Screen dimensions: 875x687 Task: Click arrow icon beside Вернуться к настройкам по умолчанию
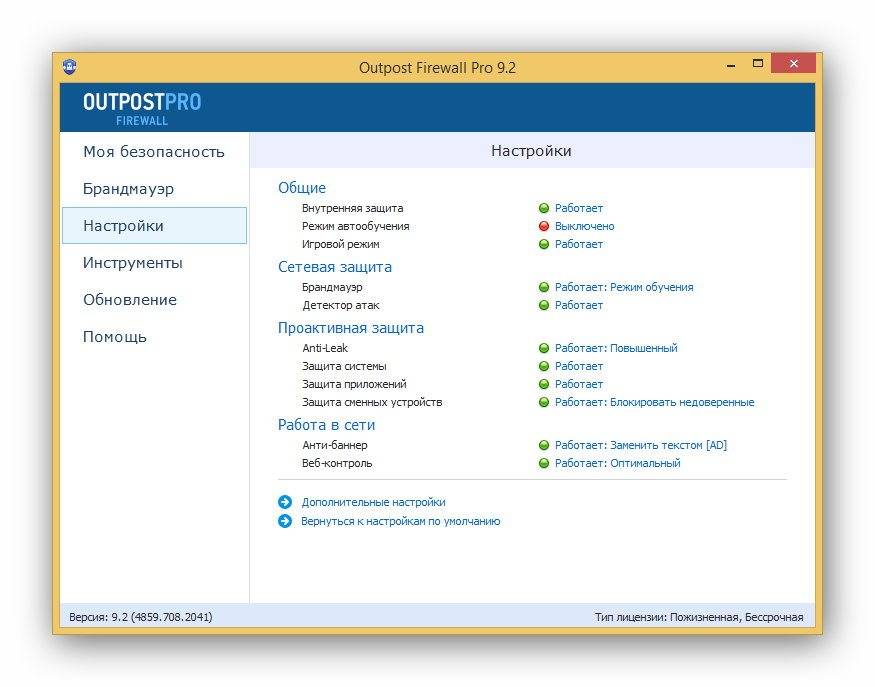click(285, 521)
